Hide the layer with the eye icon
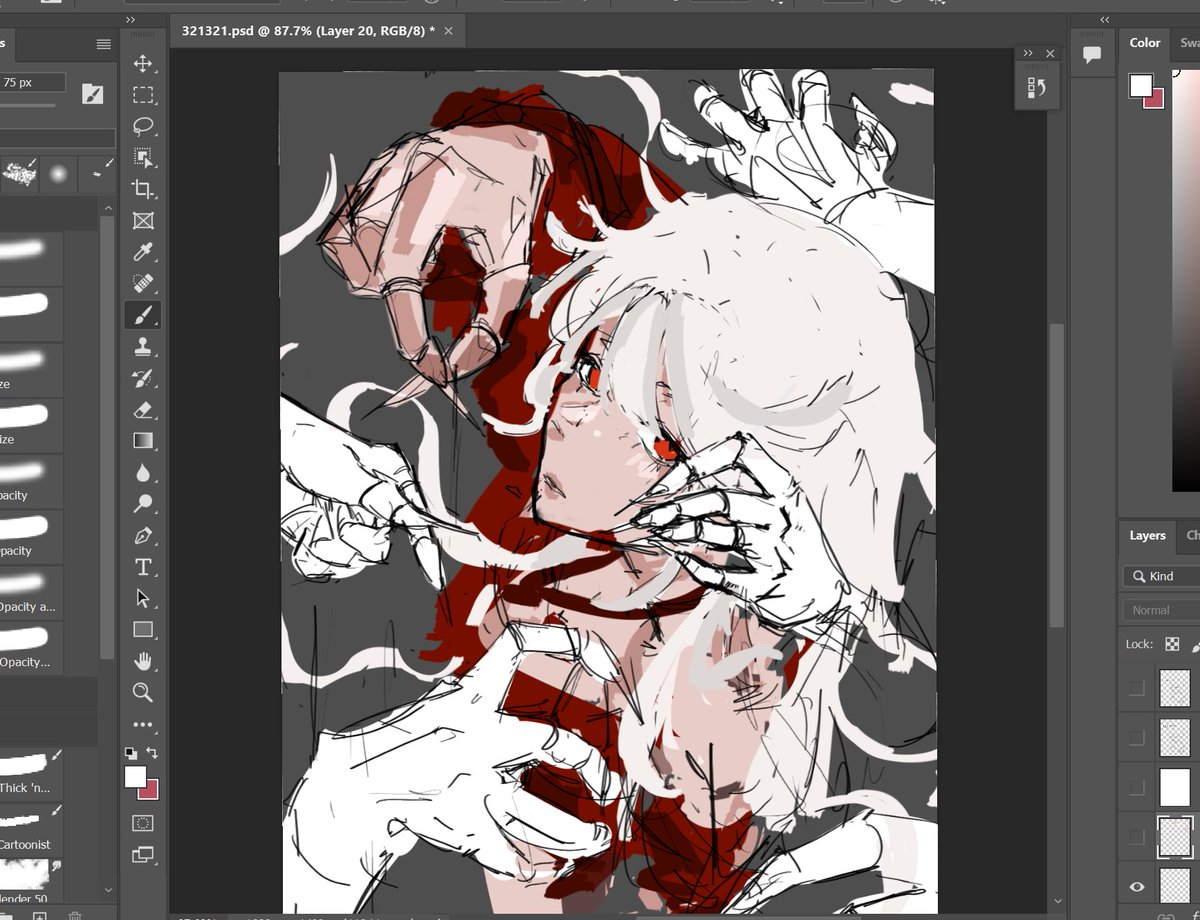 pos(1136,887)
